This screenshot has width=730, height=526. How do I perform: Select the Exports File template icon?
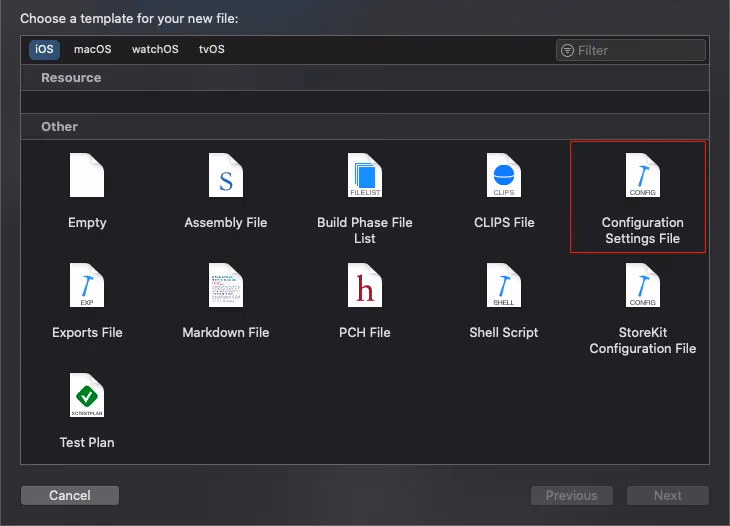pyautogui.click(x=87, y=286)
